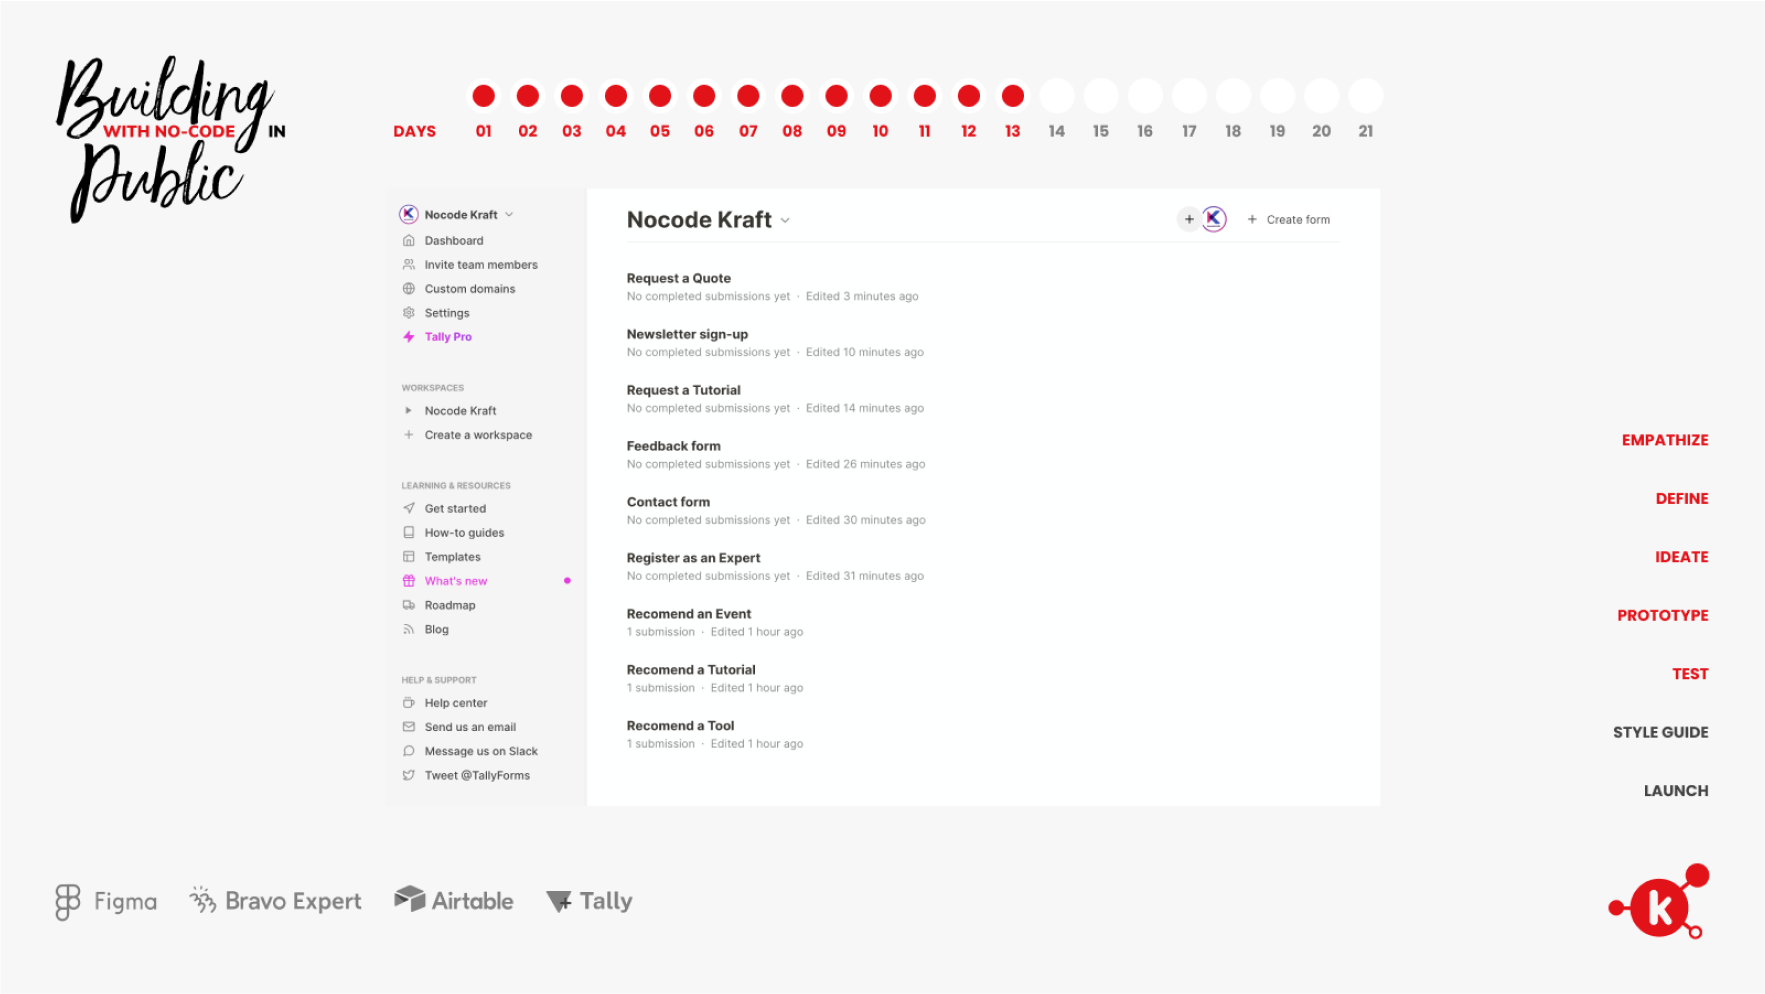Select the IDEATE stage label
The width and height of the screenshot is (1765, 994).
coord(1682,557)
